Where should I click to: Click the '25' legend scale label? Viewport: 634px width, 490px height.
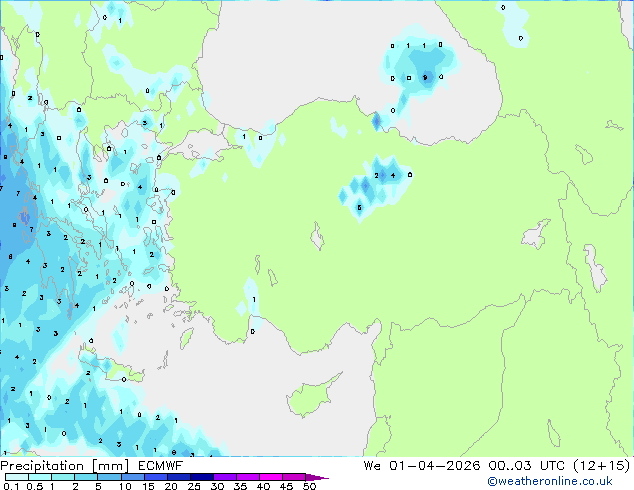194,486
